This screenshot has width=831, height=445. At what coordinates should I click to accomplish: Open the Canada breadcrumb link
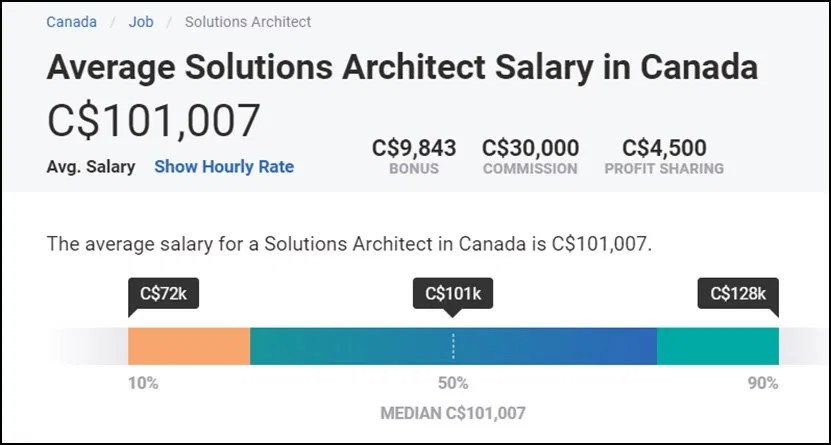(72, 22)
